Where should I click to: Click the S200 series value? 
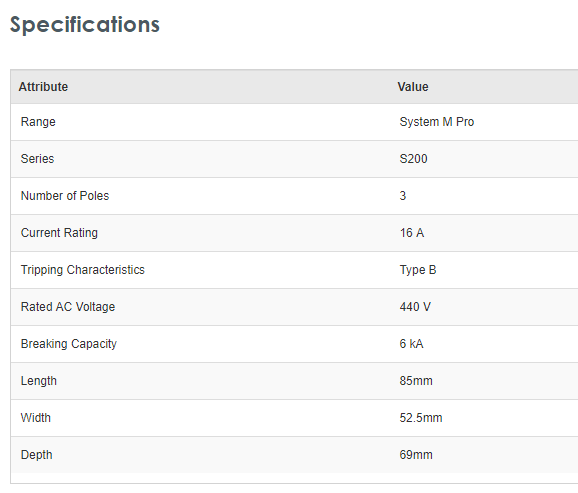pyautogui.click(x=413, y=159)
